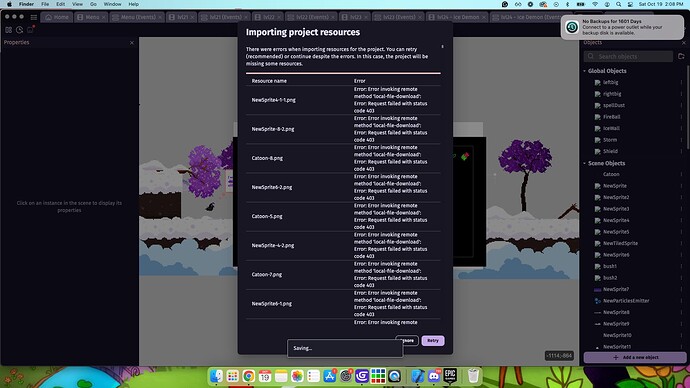The image size is (690, 388).
Task: Select the FireBall object icon
Action: (x=597, y=117)
